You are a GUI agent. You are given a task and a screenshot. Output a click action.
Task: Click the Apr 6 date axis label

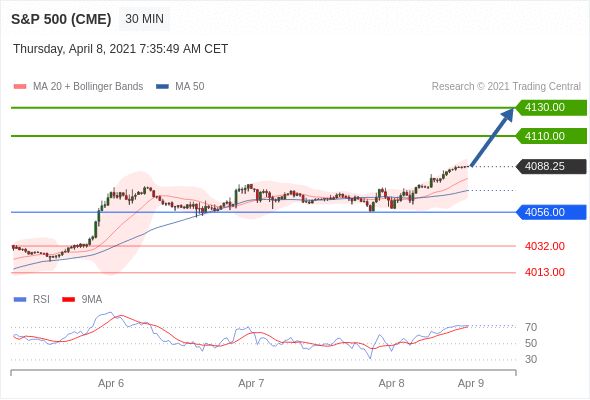tap(111, 383)
